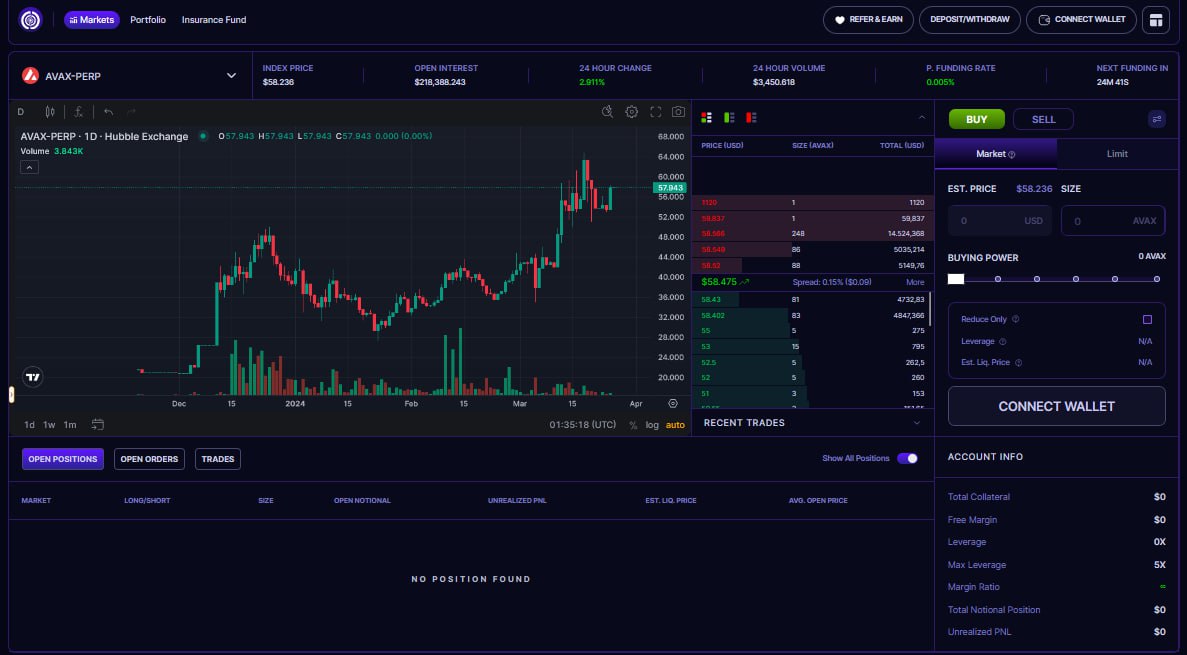Take a chart snapshot with the camera icon
Image resolution: width=1187 pixels, height=655 pixels.
(678, 112)
